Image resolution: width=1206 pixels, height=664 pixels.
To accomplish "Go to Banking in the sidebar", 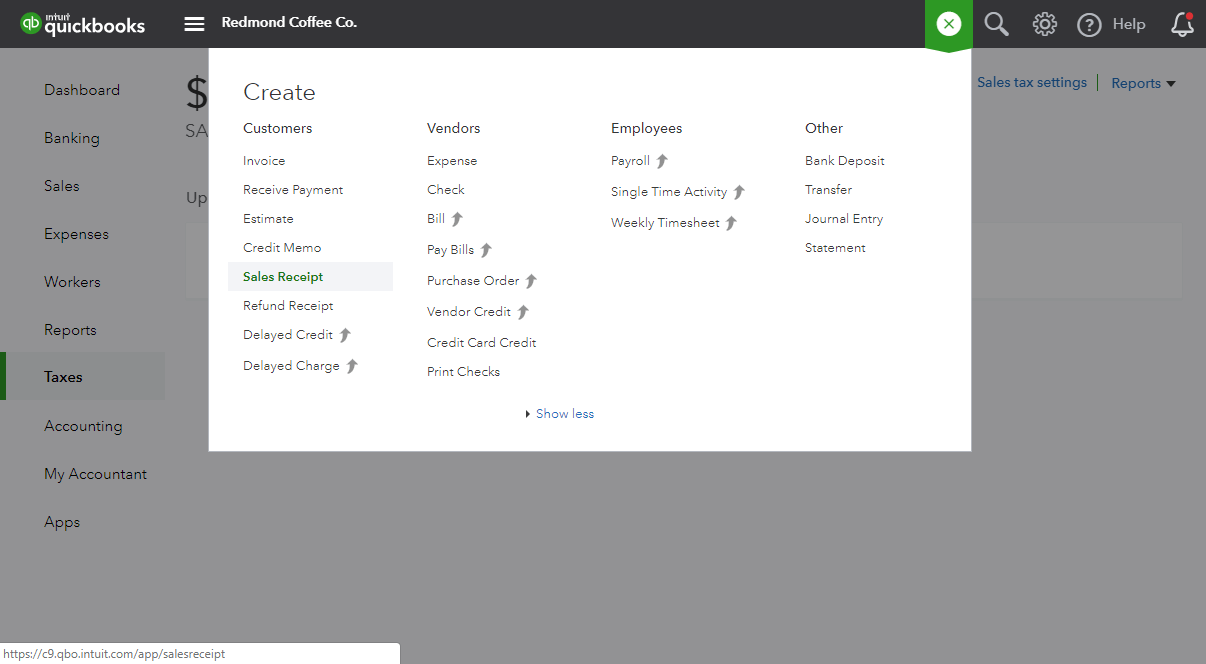I will [72, 138].
